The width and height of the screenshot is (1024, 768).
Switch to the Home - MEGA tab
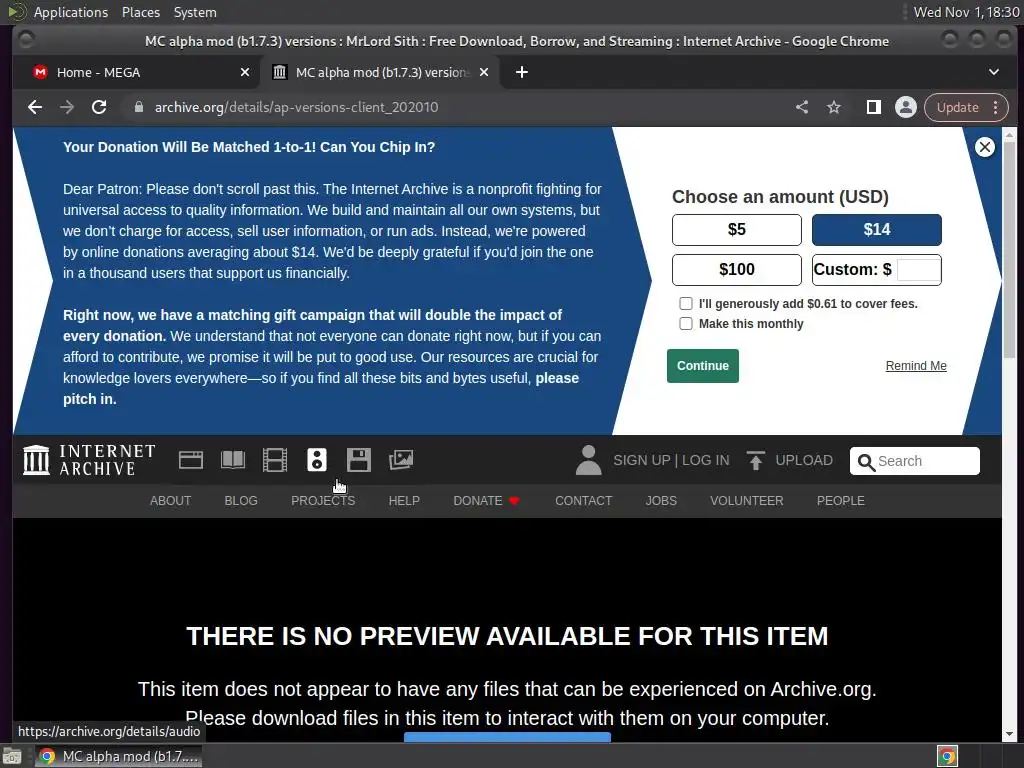click(135, 72)
